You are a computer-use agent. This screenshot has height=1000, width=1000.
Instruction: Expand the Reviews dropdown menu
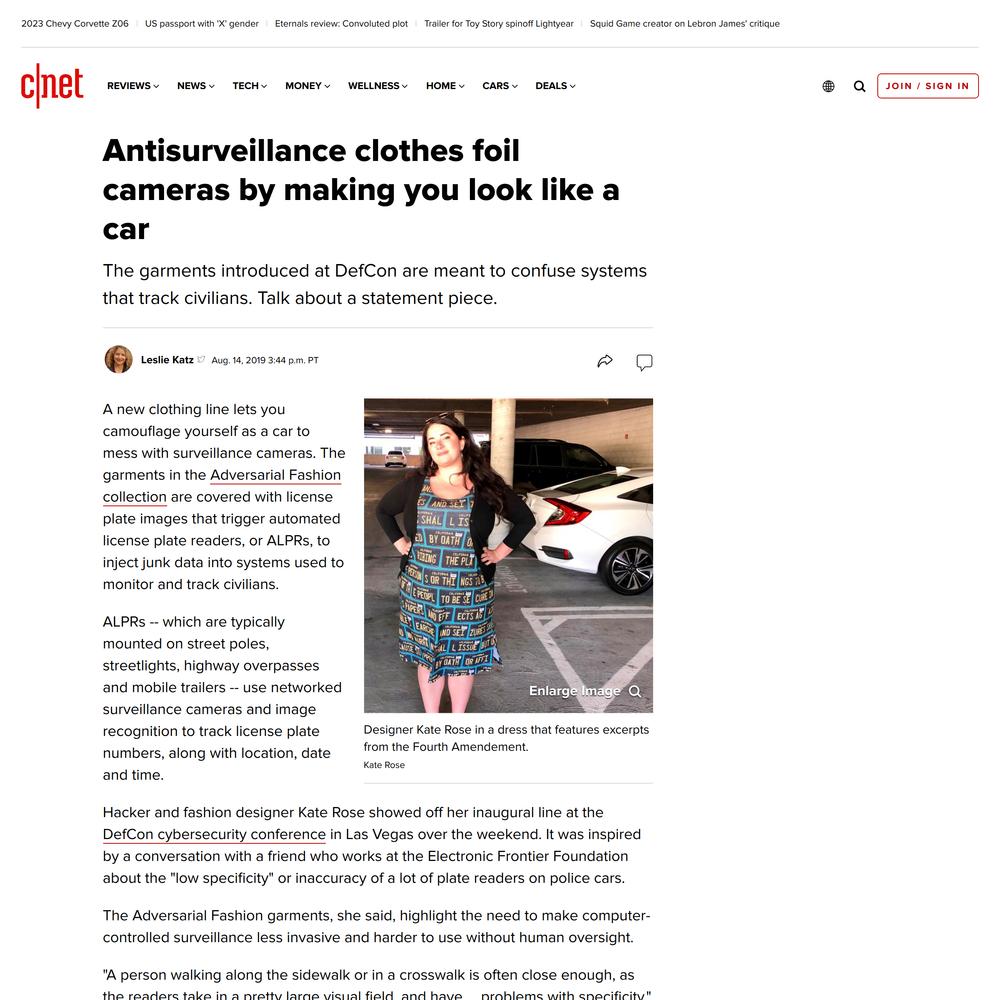pyautogui.click(x=133, y=85)
